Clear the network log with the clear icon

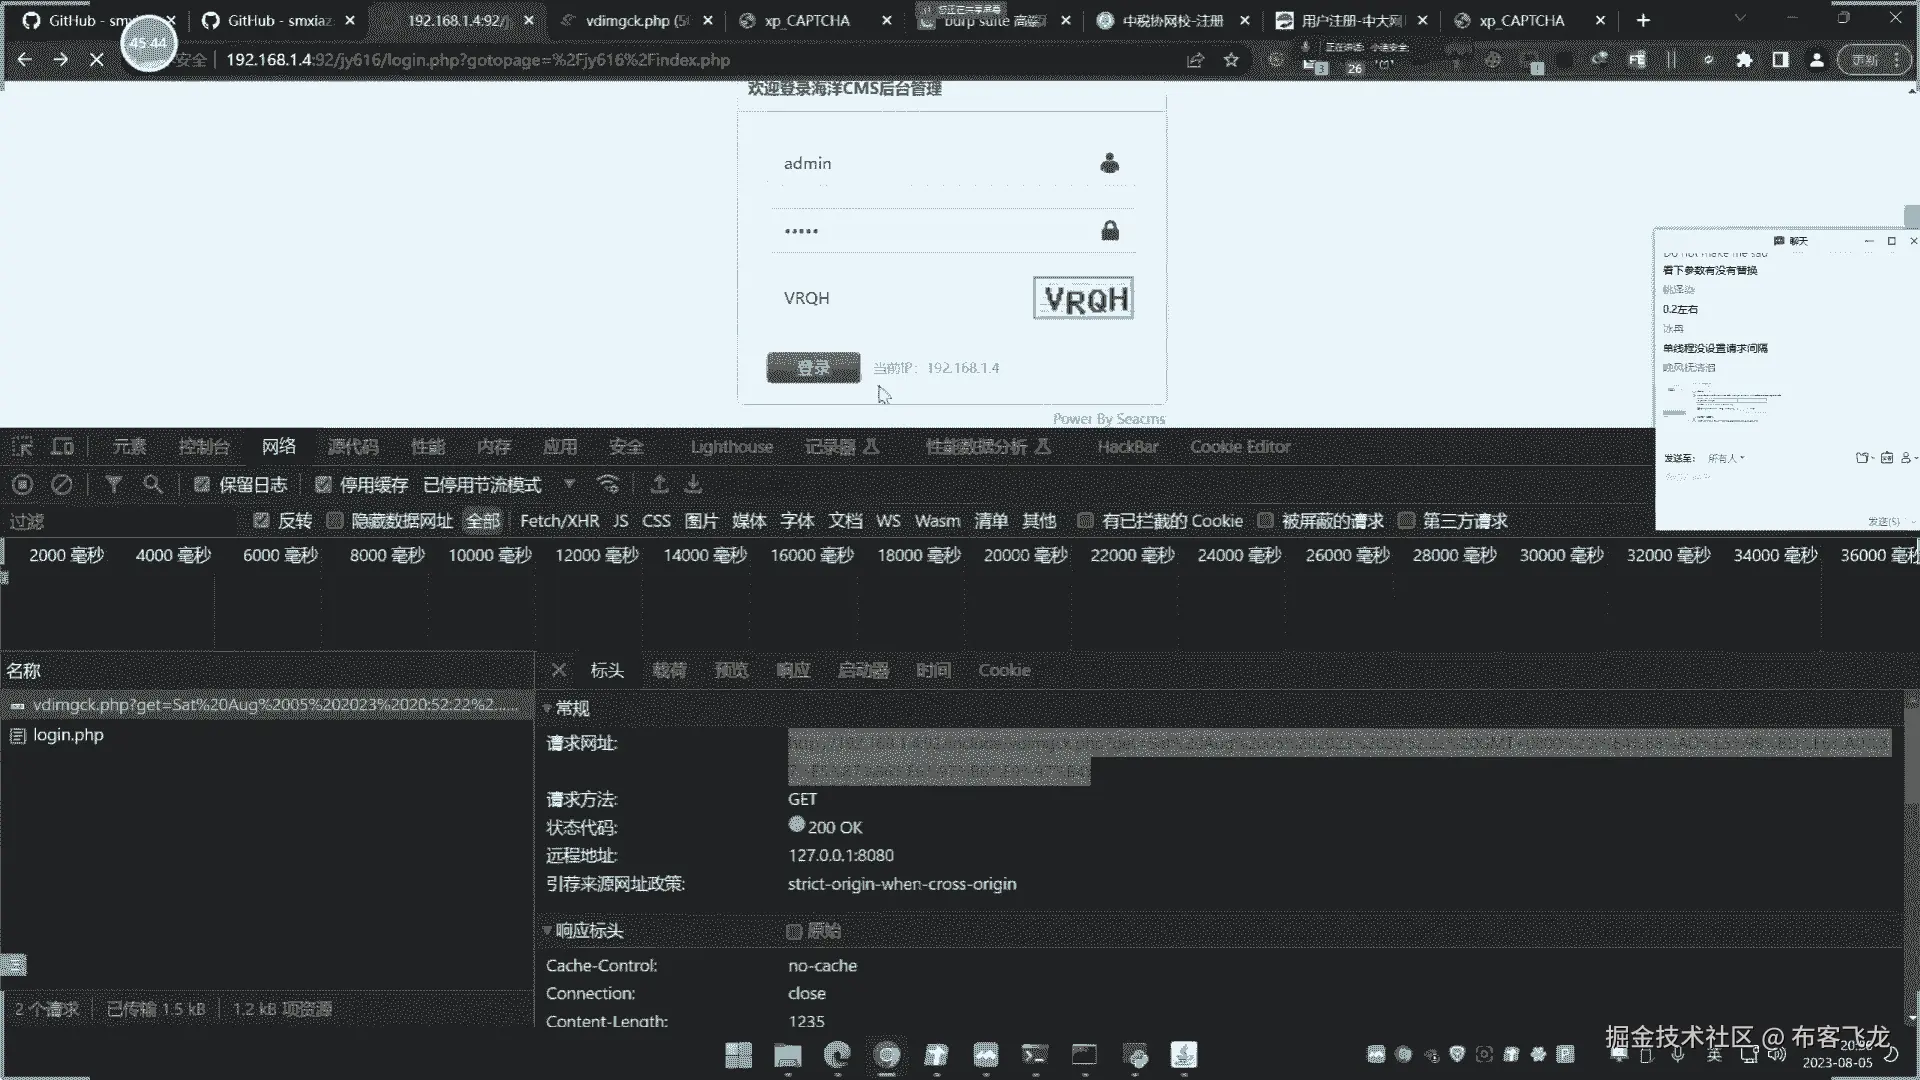[x=62, y=485]
